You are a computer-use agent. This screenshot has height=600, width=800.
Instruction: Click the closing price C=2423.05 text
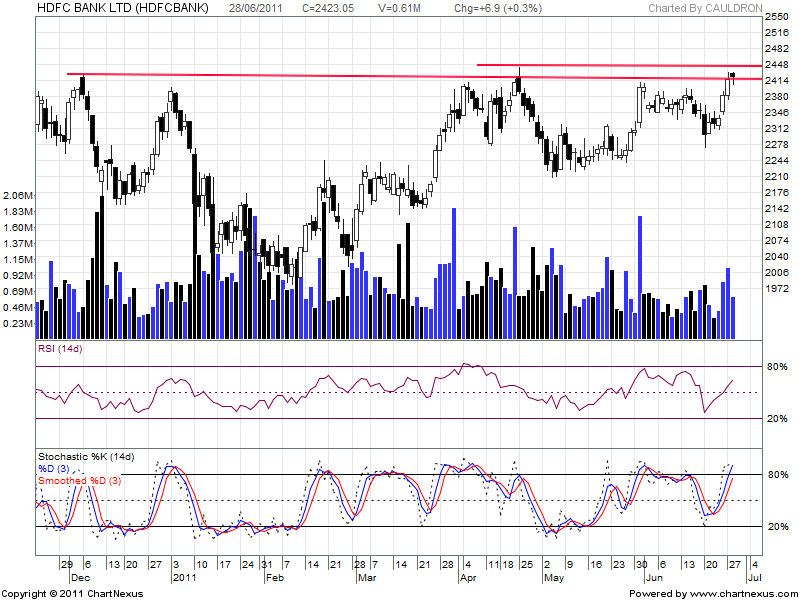click(321, 8)
